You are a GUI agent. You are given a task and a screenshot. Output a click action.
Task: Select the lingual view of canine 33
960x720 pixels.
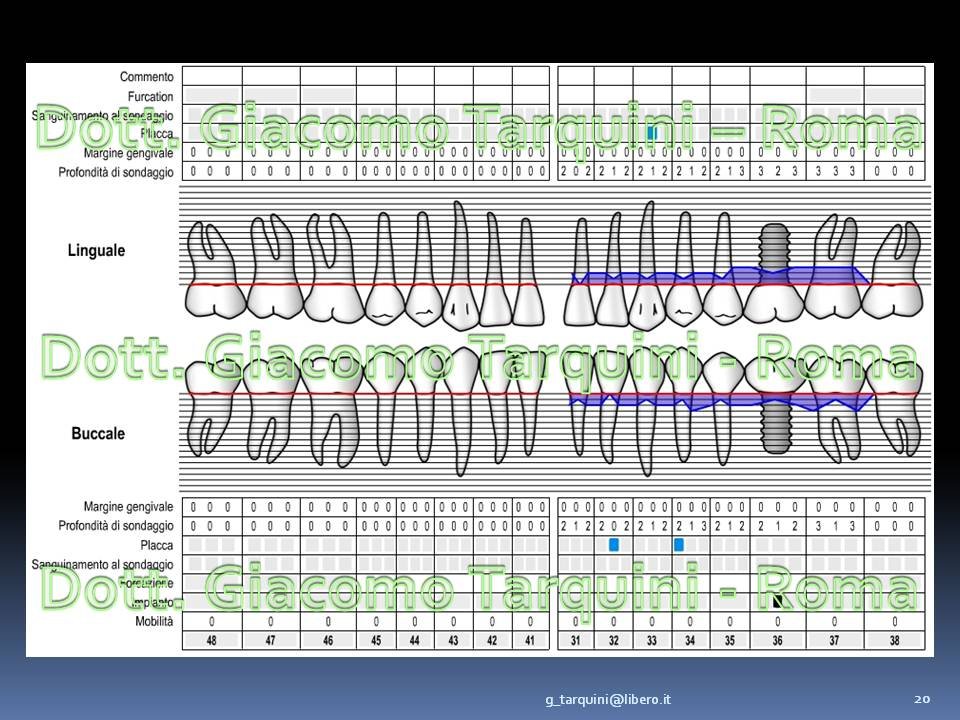[x=646, y=266]
